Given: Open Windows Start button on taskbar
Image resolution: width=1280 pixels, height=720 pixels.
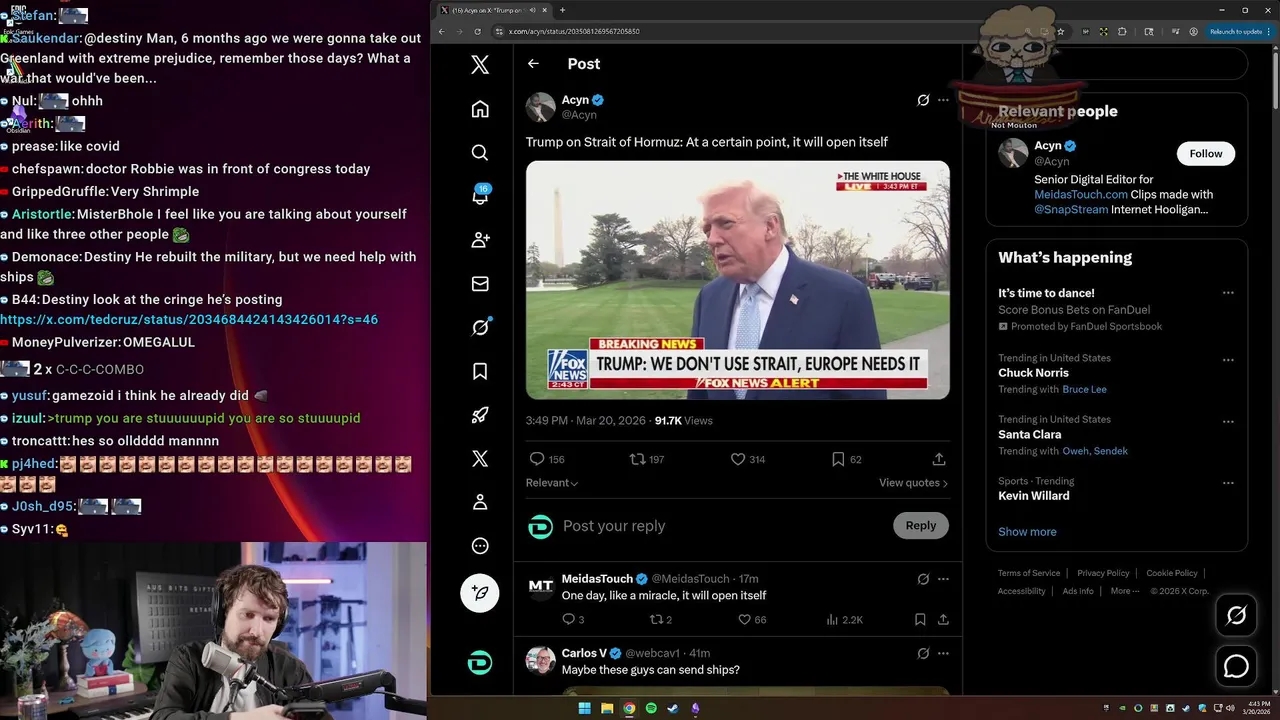Looking at the screenshot, I should (x=585, y=709).
